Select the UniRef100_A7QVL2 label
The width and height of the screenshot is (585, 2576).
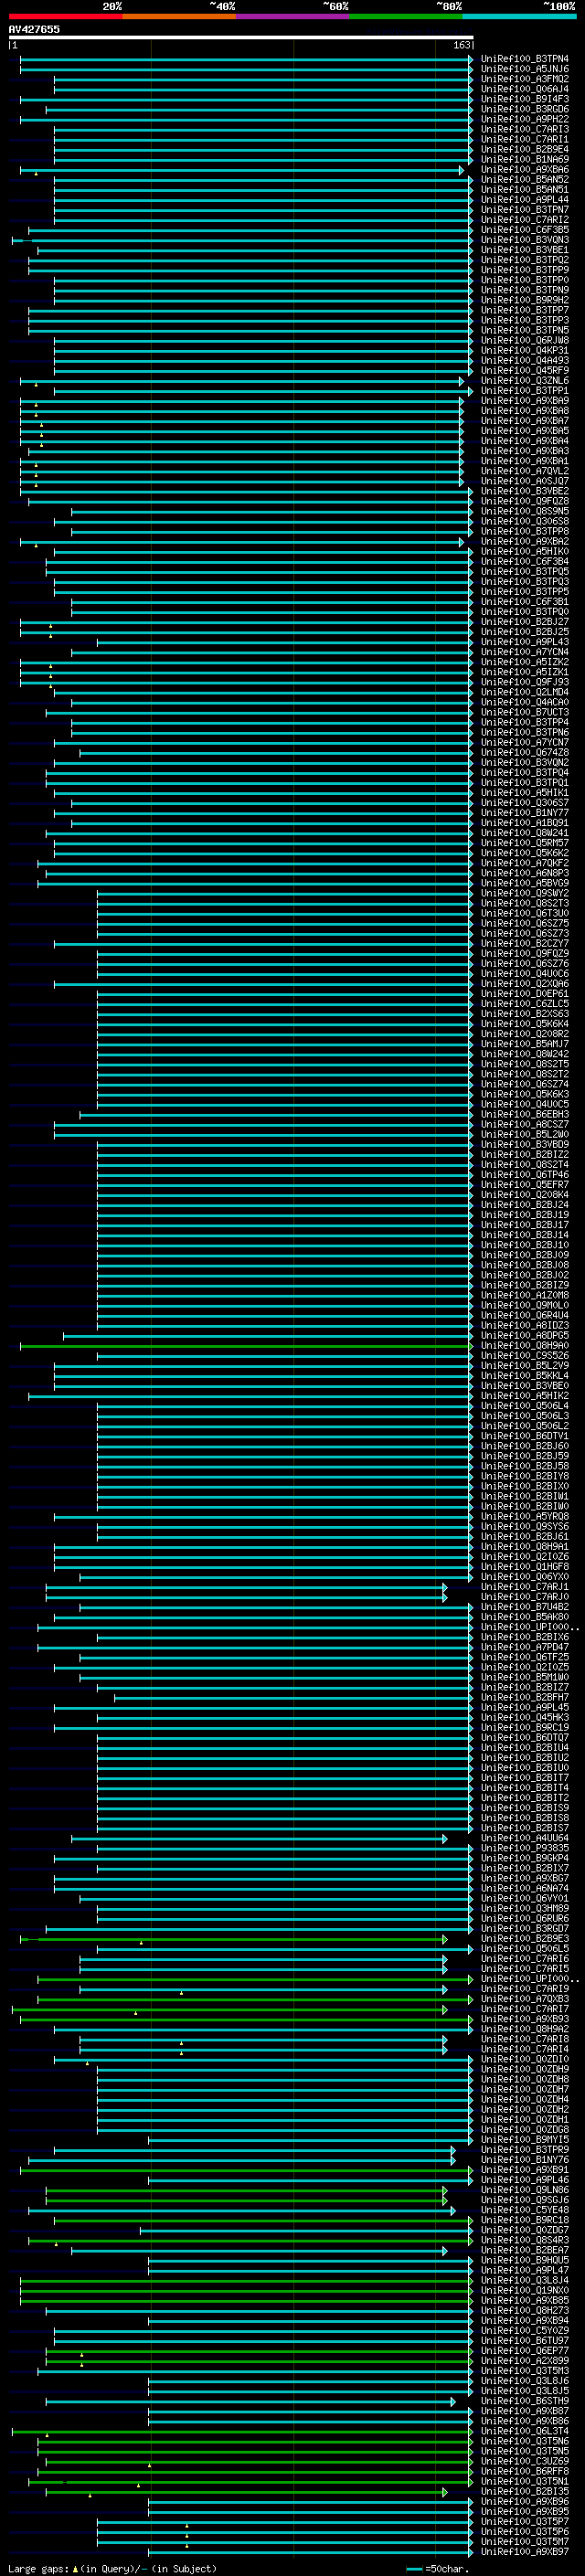tap(524, 471)
